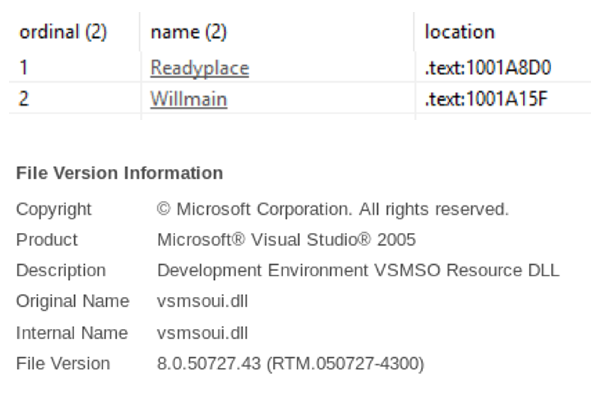Sort by the ordinal (2) column header
The width and height of the screenshot is (600, 408).
point(63,32)
